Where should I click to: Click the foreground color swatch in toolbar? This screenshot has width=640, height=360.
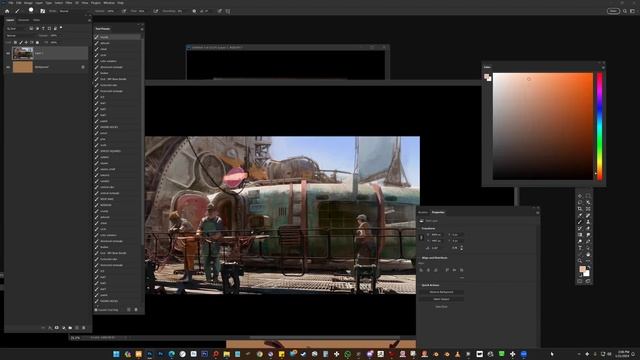(x=582, y=269)
